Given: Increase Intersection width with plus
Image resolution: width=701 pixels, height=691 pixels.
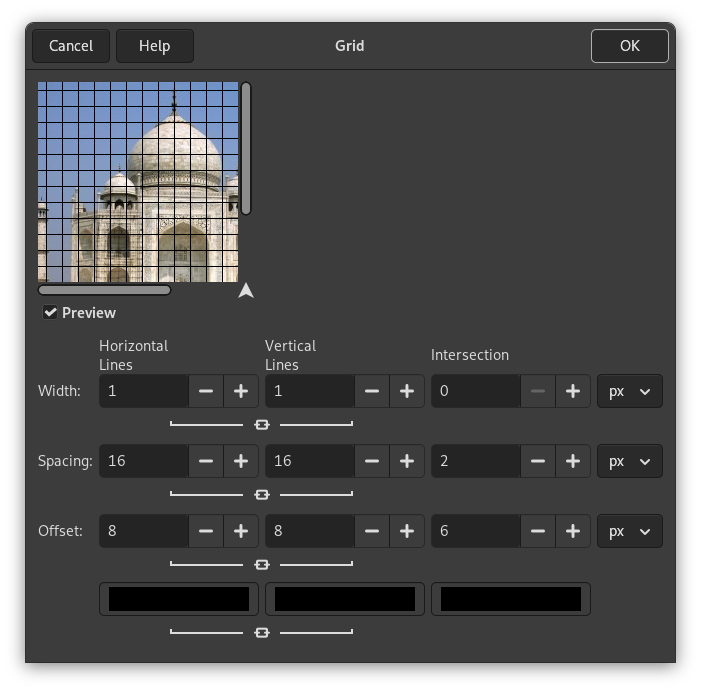Looking at the screenshot, I should [572, 391].
